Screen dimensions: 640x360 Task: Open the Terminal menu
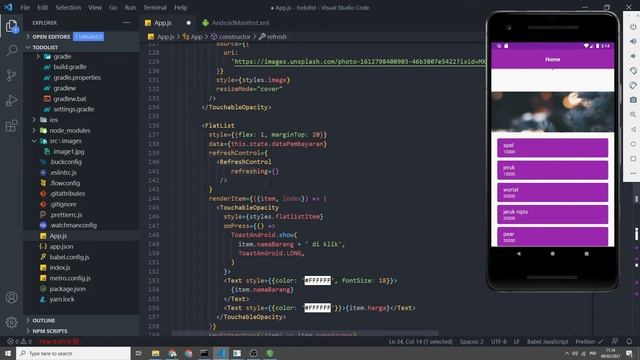[155, 7]
